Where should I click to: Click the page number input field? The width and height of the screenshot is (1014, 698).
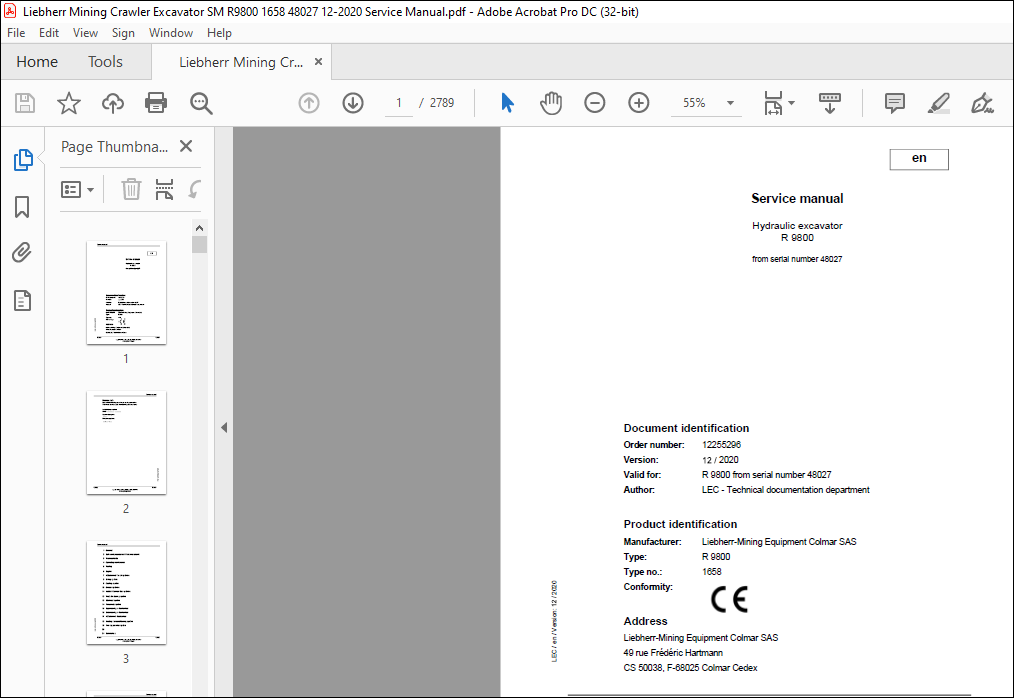pos(399,103)
